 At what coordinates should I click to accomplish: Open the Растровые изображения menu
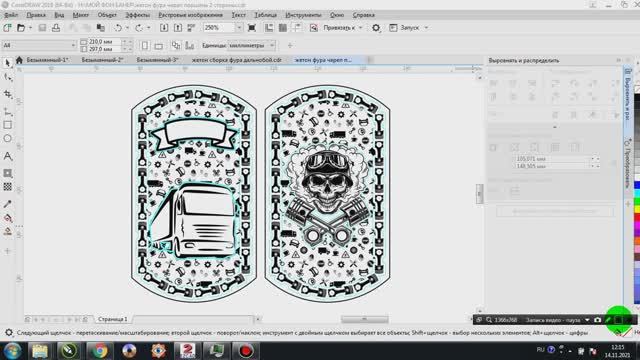click(191, 15)
